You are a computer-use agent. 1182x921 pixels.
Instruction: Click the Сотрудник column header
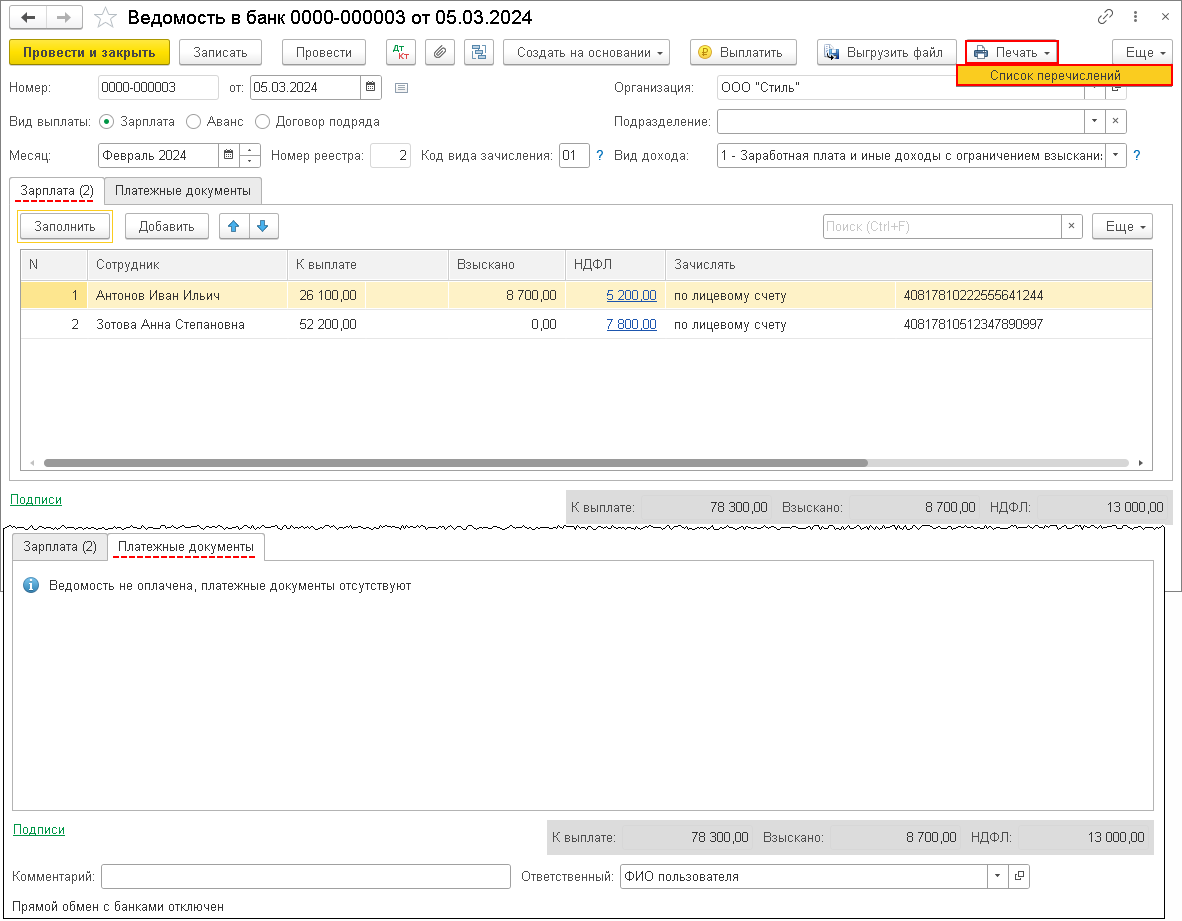tap(187, 265)
